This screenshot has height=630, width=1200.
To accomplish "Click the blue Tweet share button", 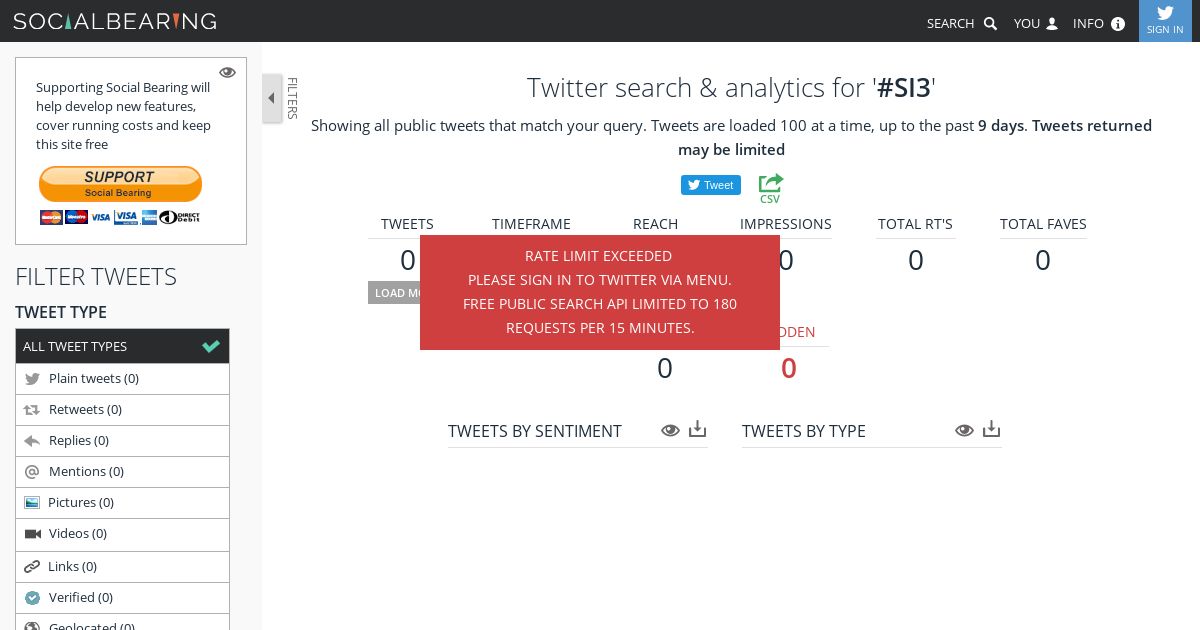I will tap(711, 185).
